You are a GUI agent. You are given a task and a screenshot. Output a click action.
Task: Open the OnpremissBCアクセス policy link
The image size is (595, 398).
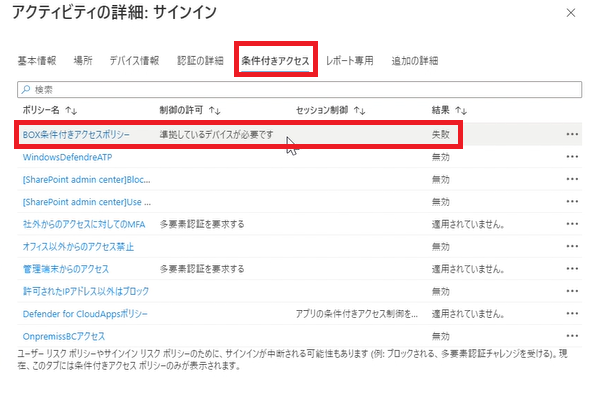(x=64, y=336)
